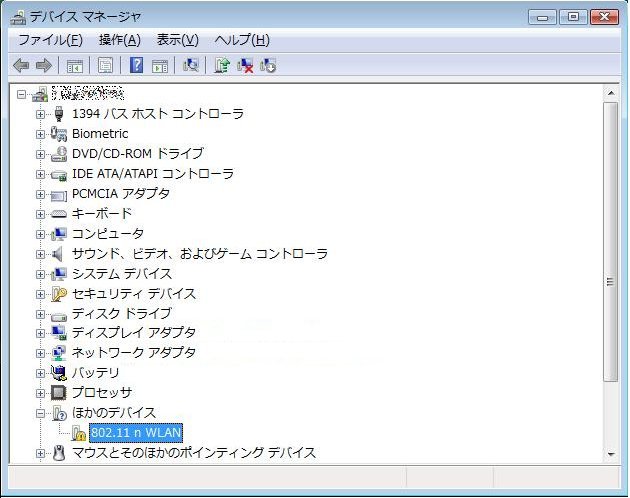Toggle the console tree pane icon
The height and width of the screenshot is (498, 630).
tap(75, 66)
